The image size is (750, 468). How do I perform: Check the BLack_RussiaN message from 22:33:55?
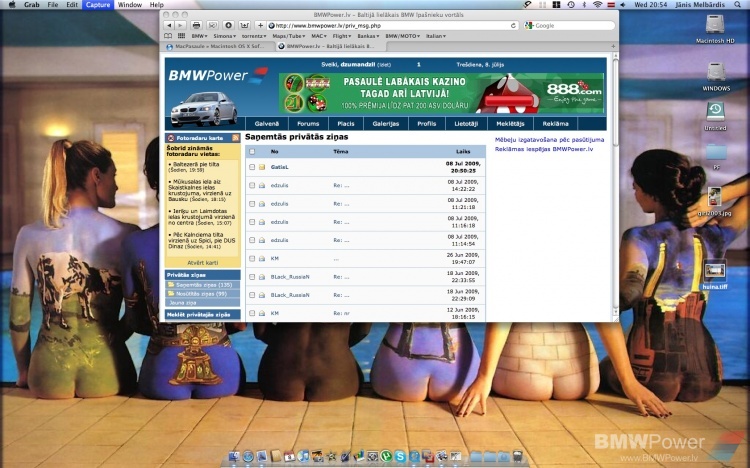pos(252,277)
